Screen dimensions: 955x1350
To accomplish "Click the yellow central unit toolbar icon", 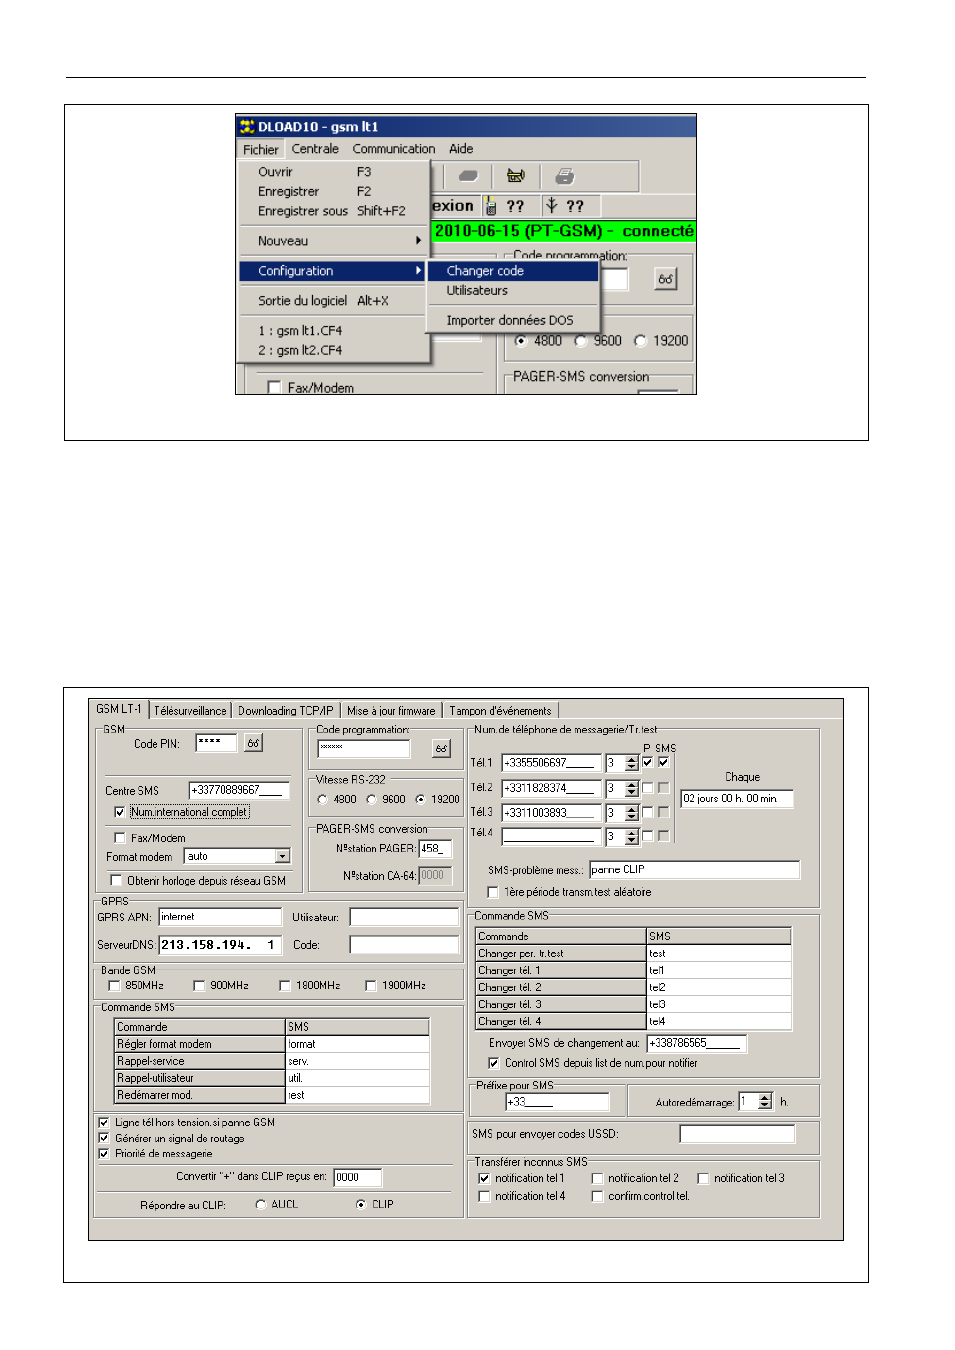I will tap(516, 177).
